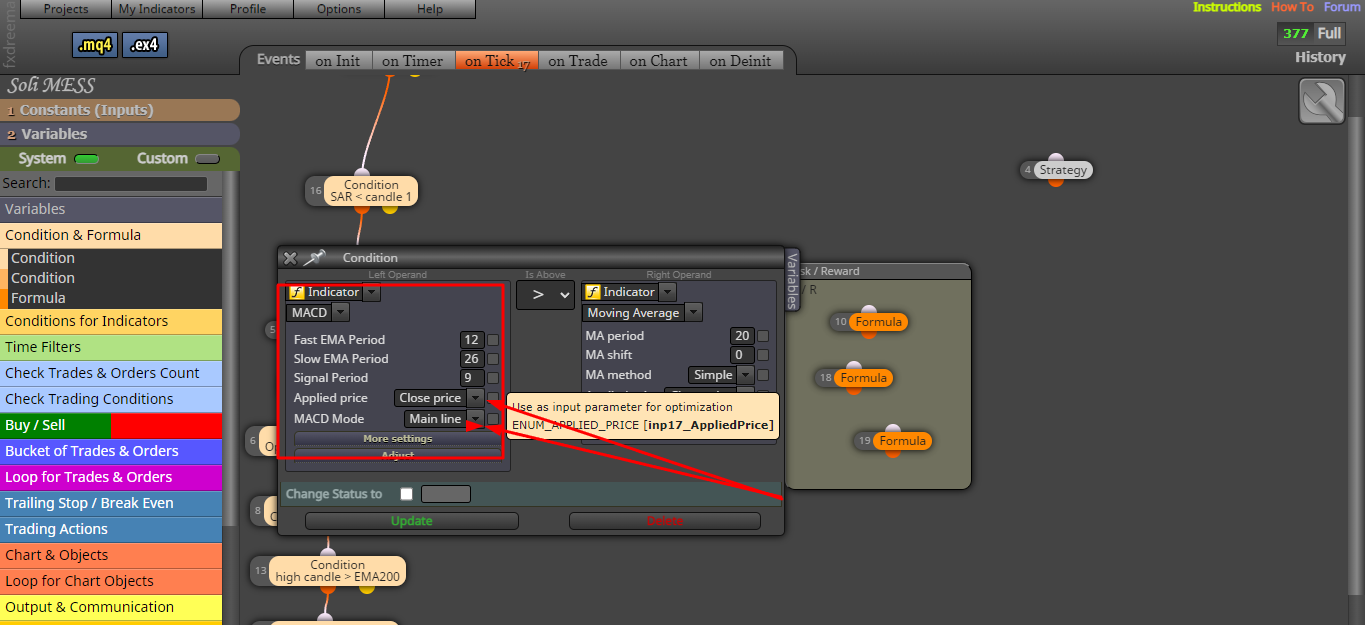This screenshot has height=625, width=1365.
Task: Open Instructions link
Action: click(x=1227, y=7)
